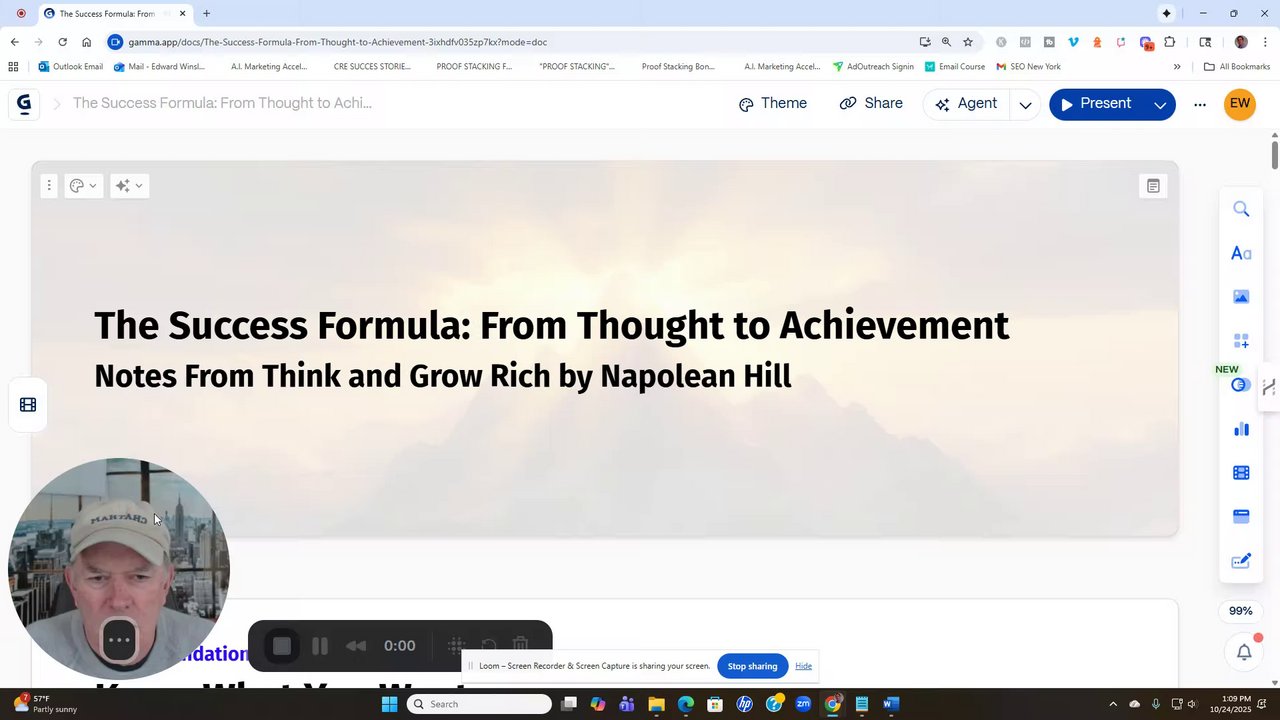
Task: Click the Theme button
Action: (x=772, y=104)
